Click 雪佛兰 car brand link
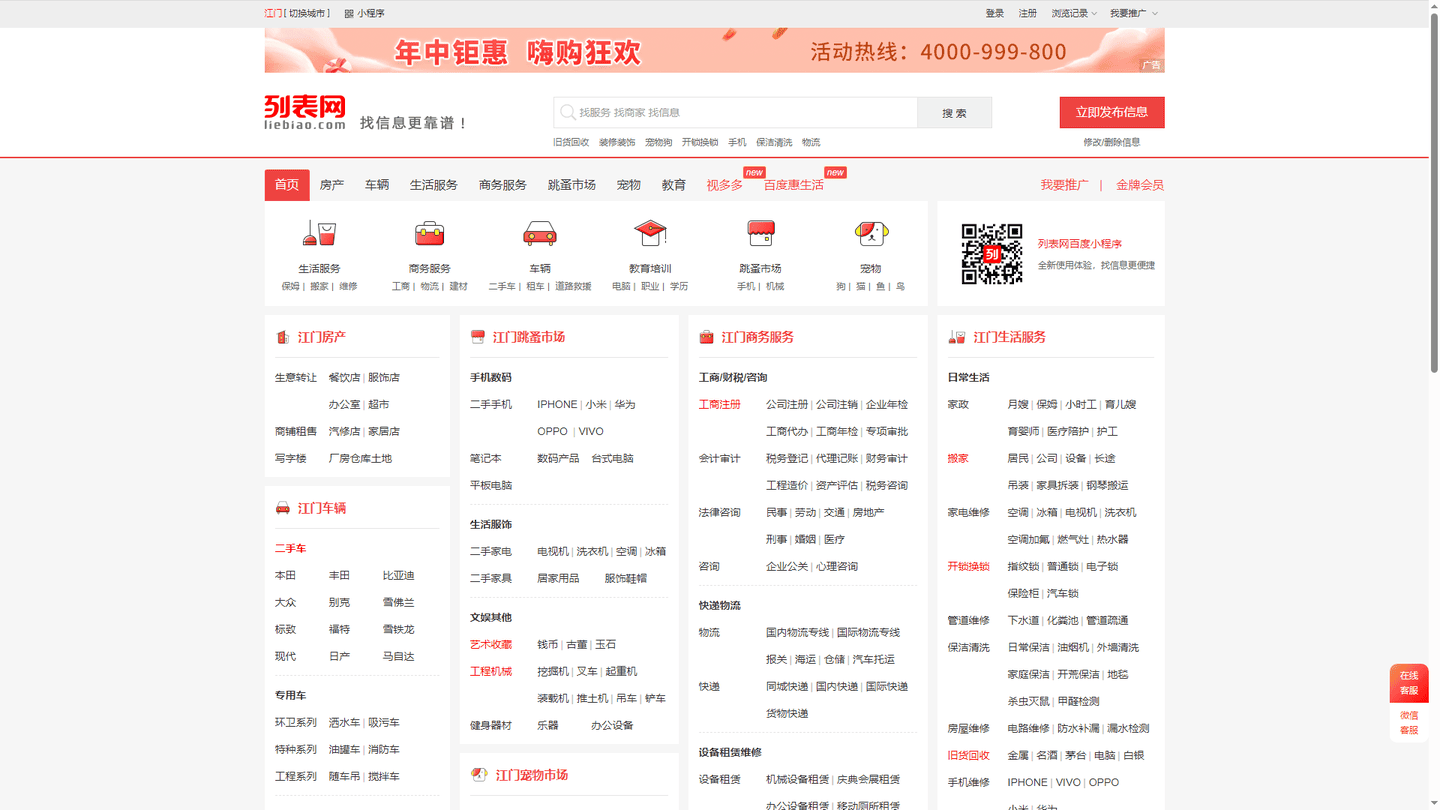The width and height of the screenshot is (1440, 810). click(x=399, y=603)
